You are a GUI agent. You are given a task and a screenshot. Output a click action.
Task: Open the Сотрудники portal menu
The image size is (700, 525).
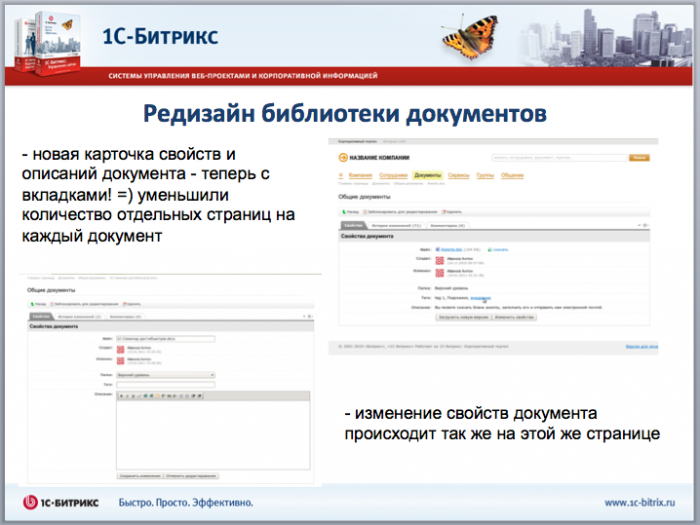pyautogui.click(x=393, y=175)
